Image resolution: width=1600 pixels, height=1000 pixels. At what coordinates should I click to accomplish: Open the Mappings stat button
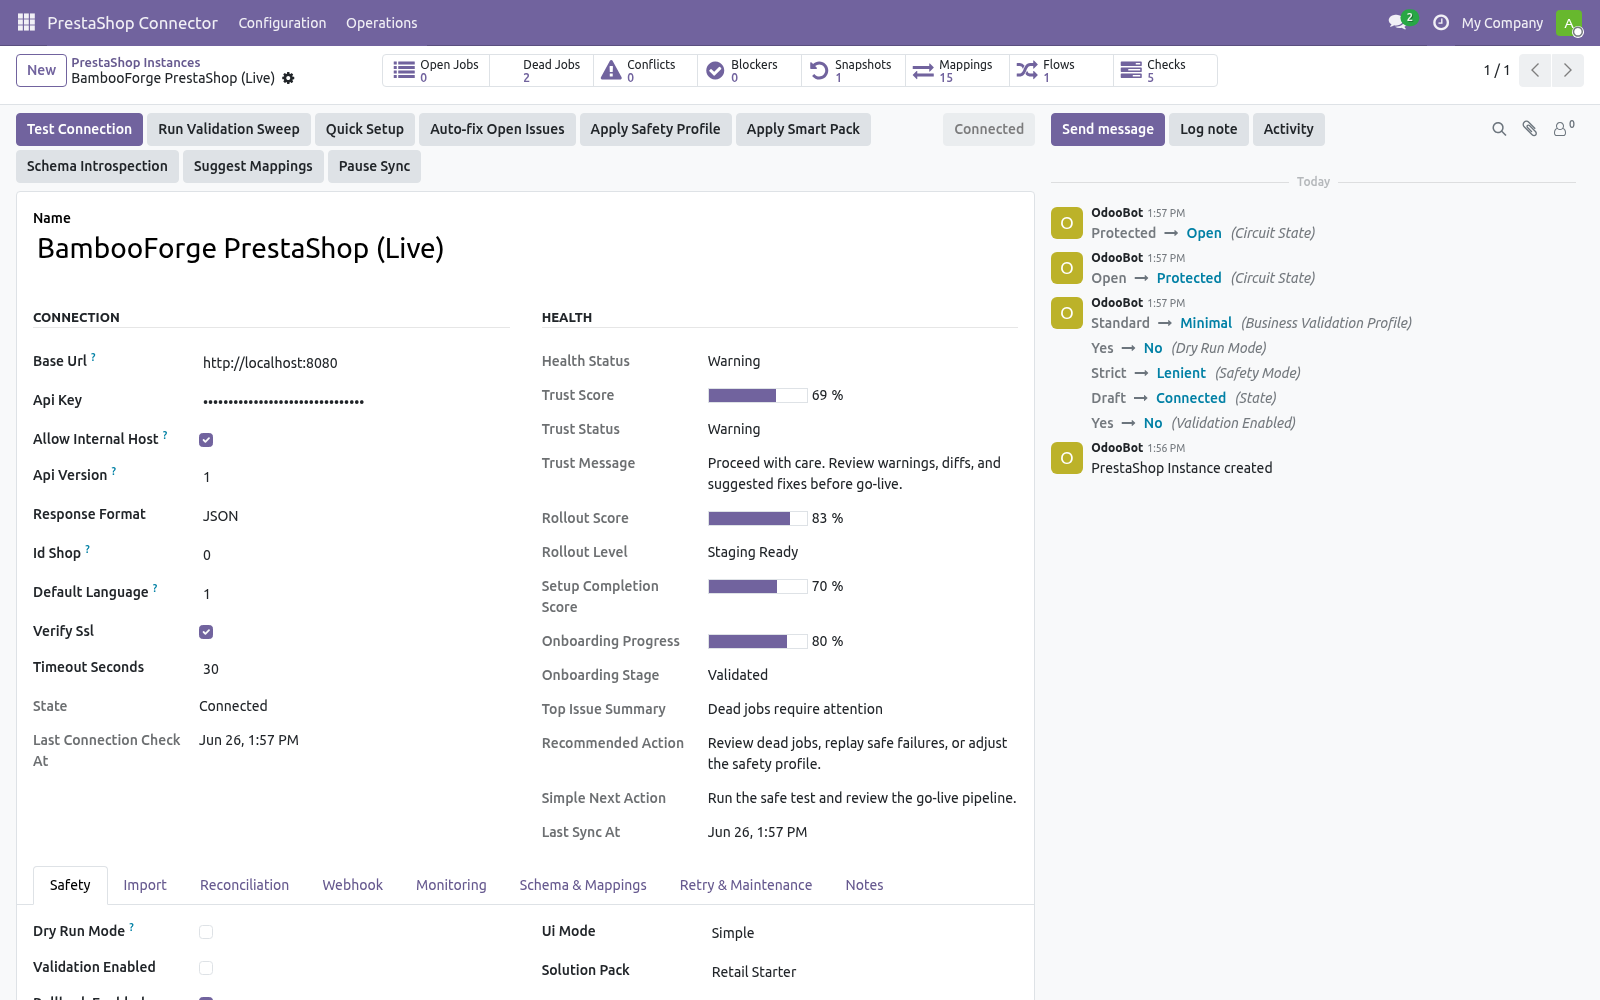point(957,70)
